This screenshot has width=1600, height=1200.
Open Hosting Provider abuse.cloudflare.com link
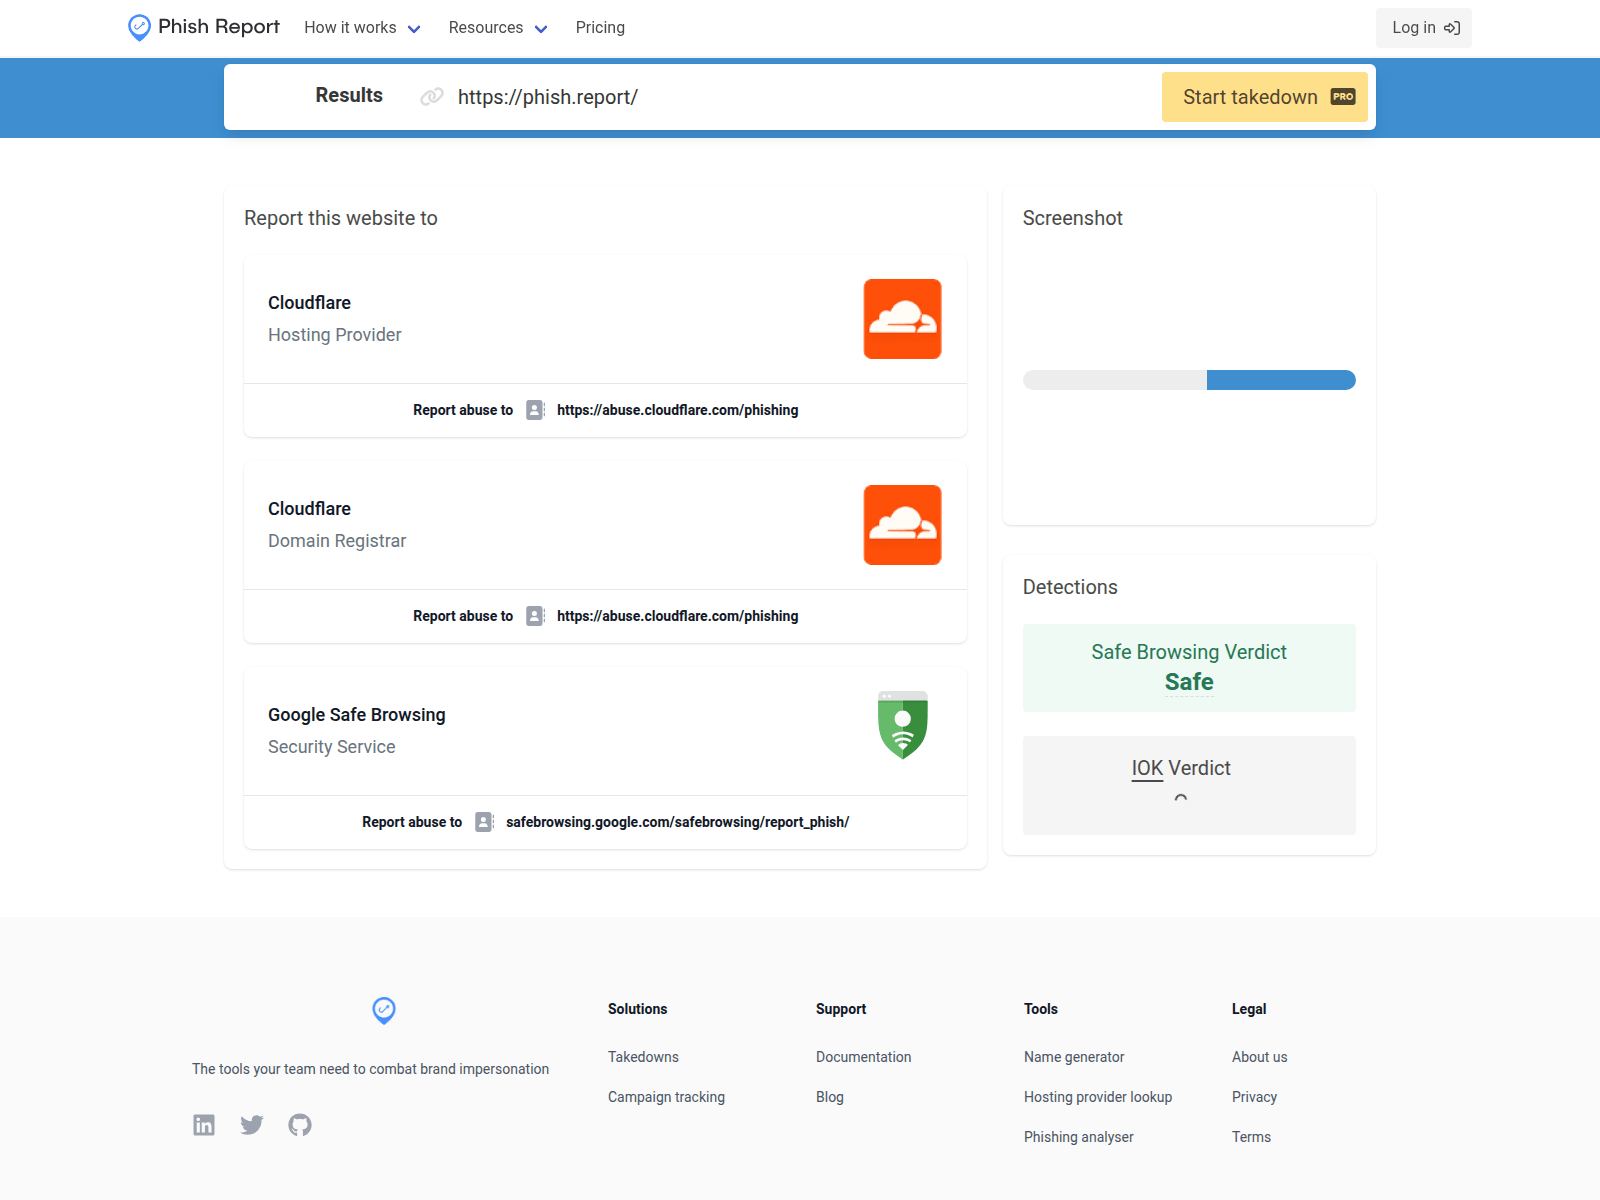coord(678,410)
